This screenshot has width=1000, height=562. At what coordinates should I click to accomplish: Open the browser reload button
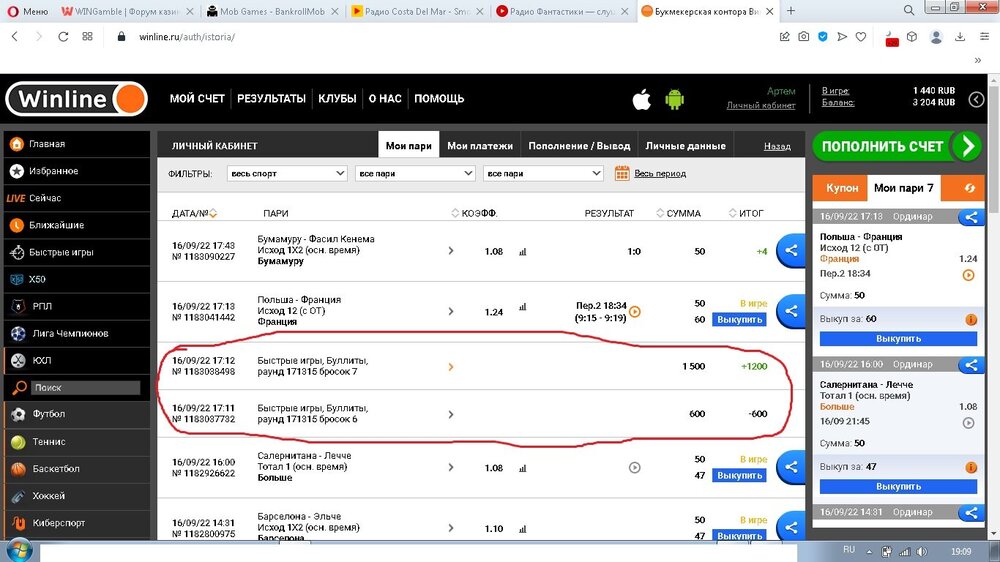pyautogui.click(x=63, y=36)
